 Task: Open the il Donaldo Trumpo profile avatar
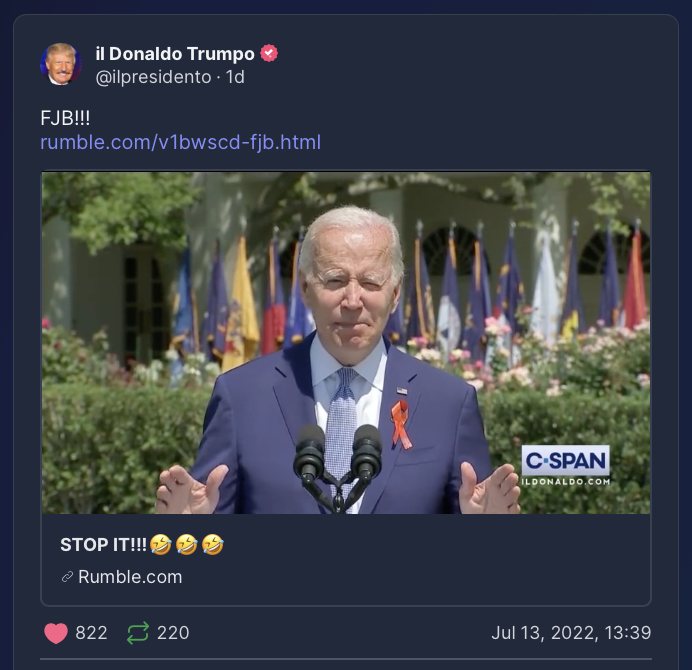point(61,64)
